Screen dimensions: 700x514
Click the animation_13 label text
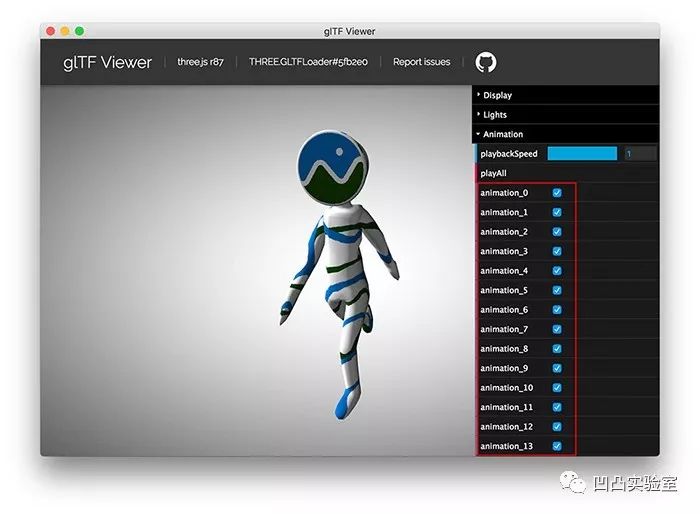tap(506, 446)
